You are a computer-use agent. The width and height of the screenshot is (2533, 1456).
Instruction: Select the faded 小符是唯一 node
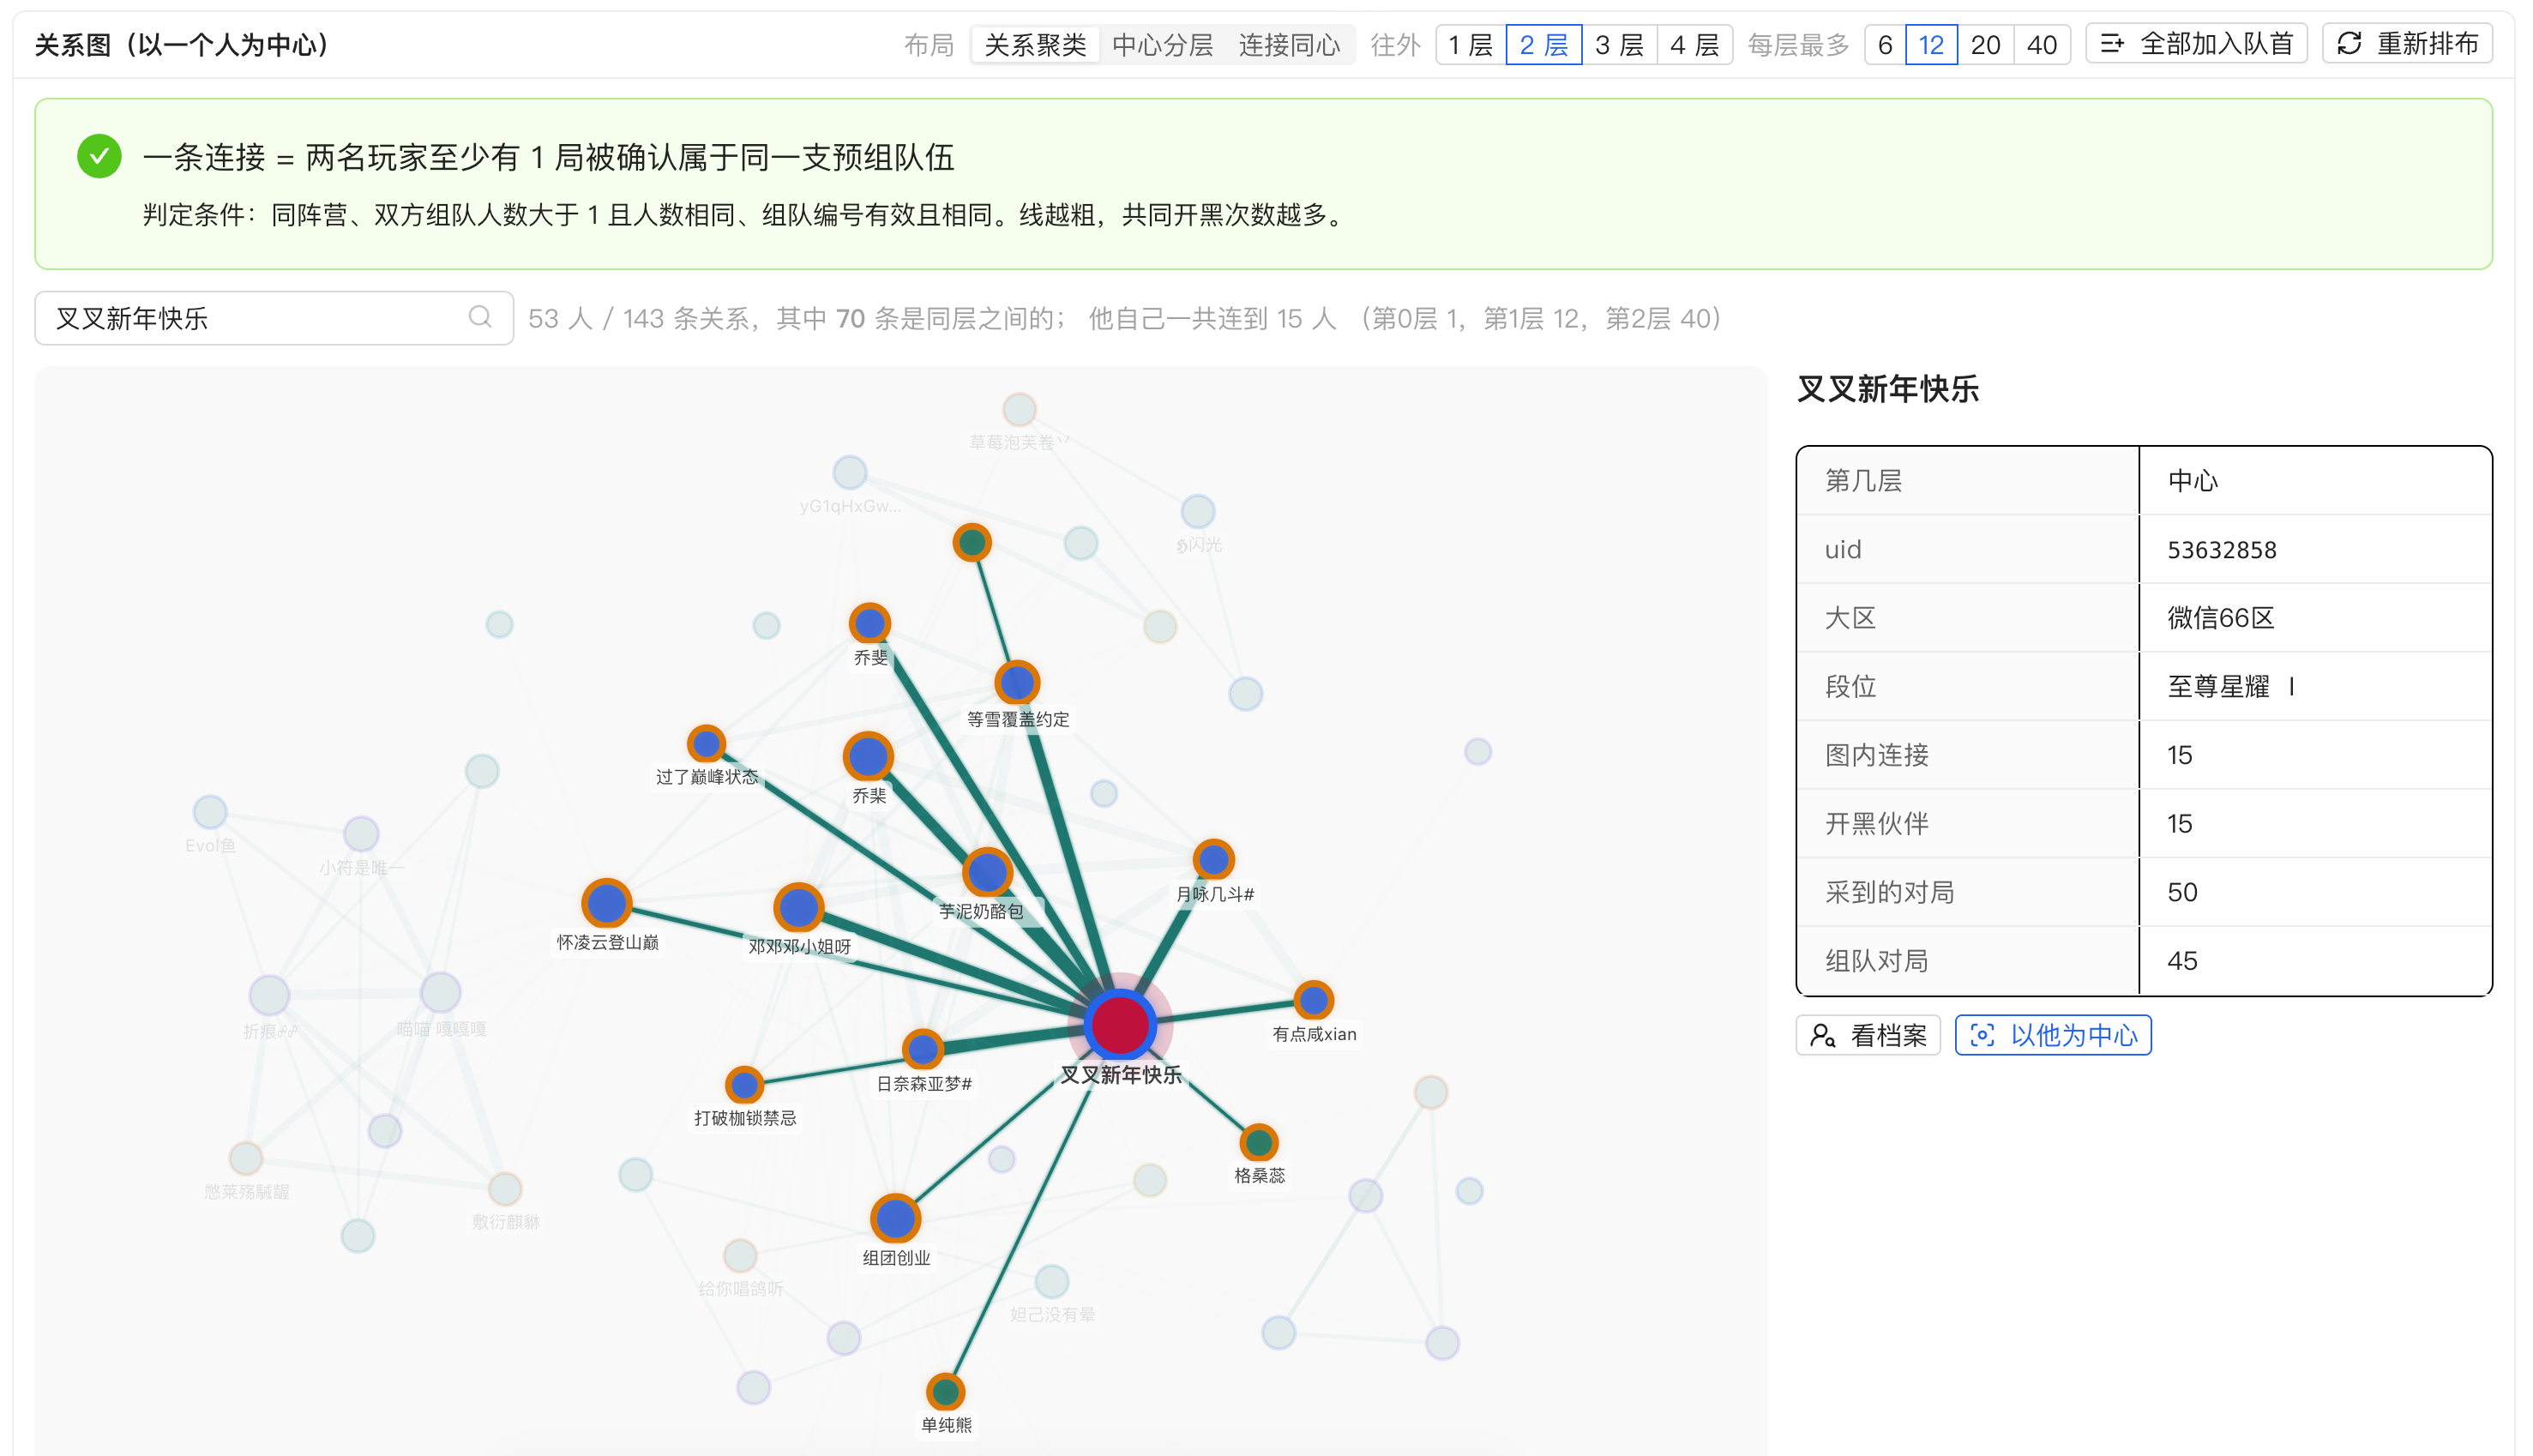point(361,833)
